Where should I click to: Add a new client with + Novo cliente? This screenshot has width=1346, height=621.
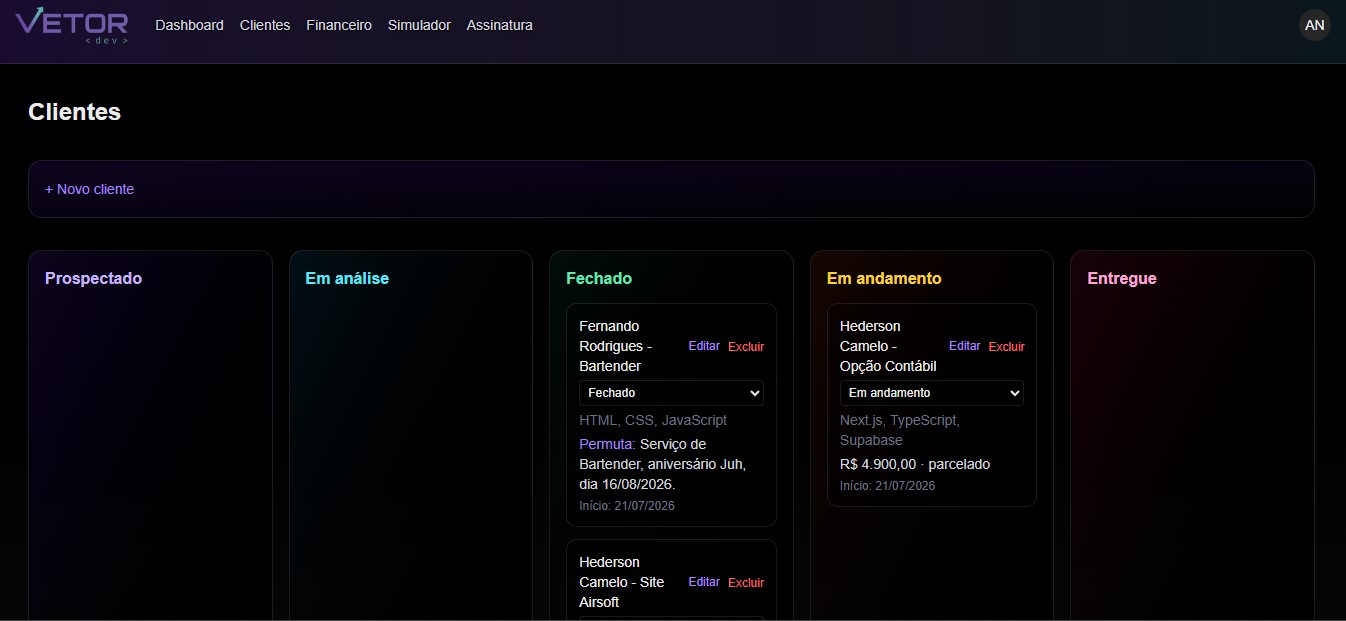click(90, 189)
